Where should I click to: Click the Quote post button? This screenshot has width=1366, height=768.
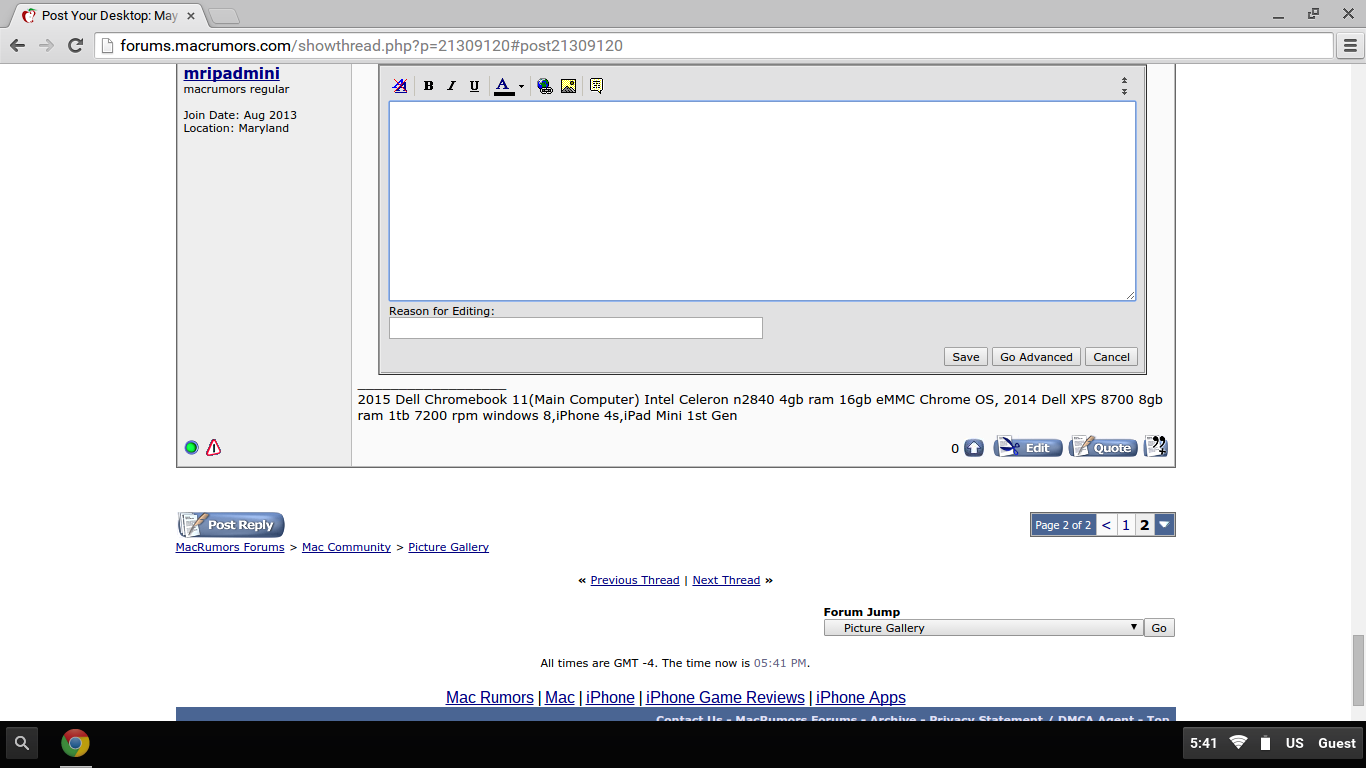point(1103,447)
